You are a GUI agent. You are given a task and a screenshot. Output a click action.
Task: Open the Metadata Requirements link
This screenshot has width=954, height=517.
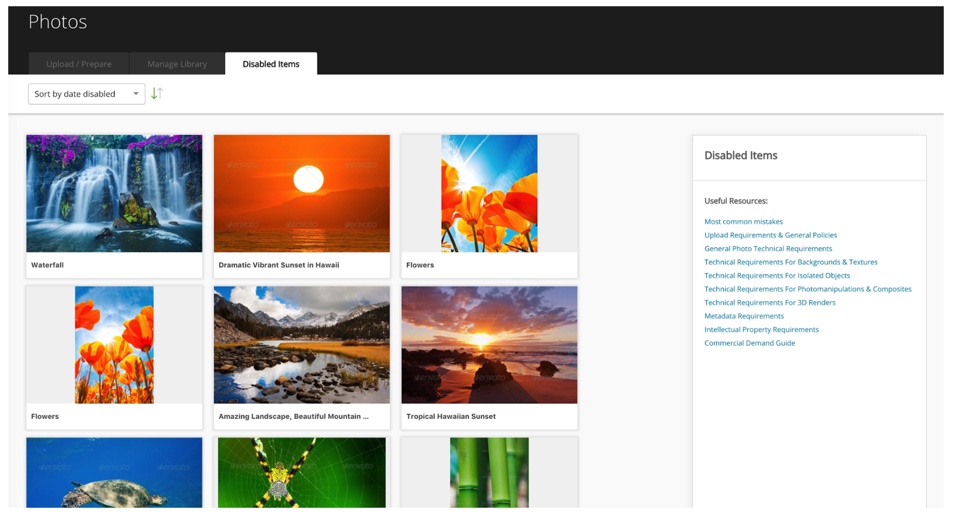click(x=744, y=316)
